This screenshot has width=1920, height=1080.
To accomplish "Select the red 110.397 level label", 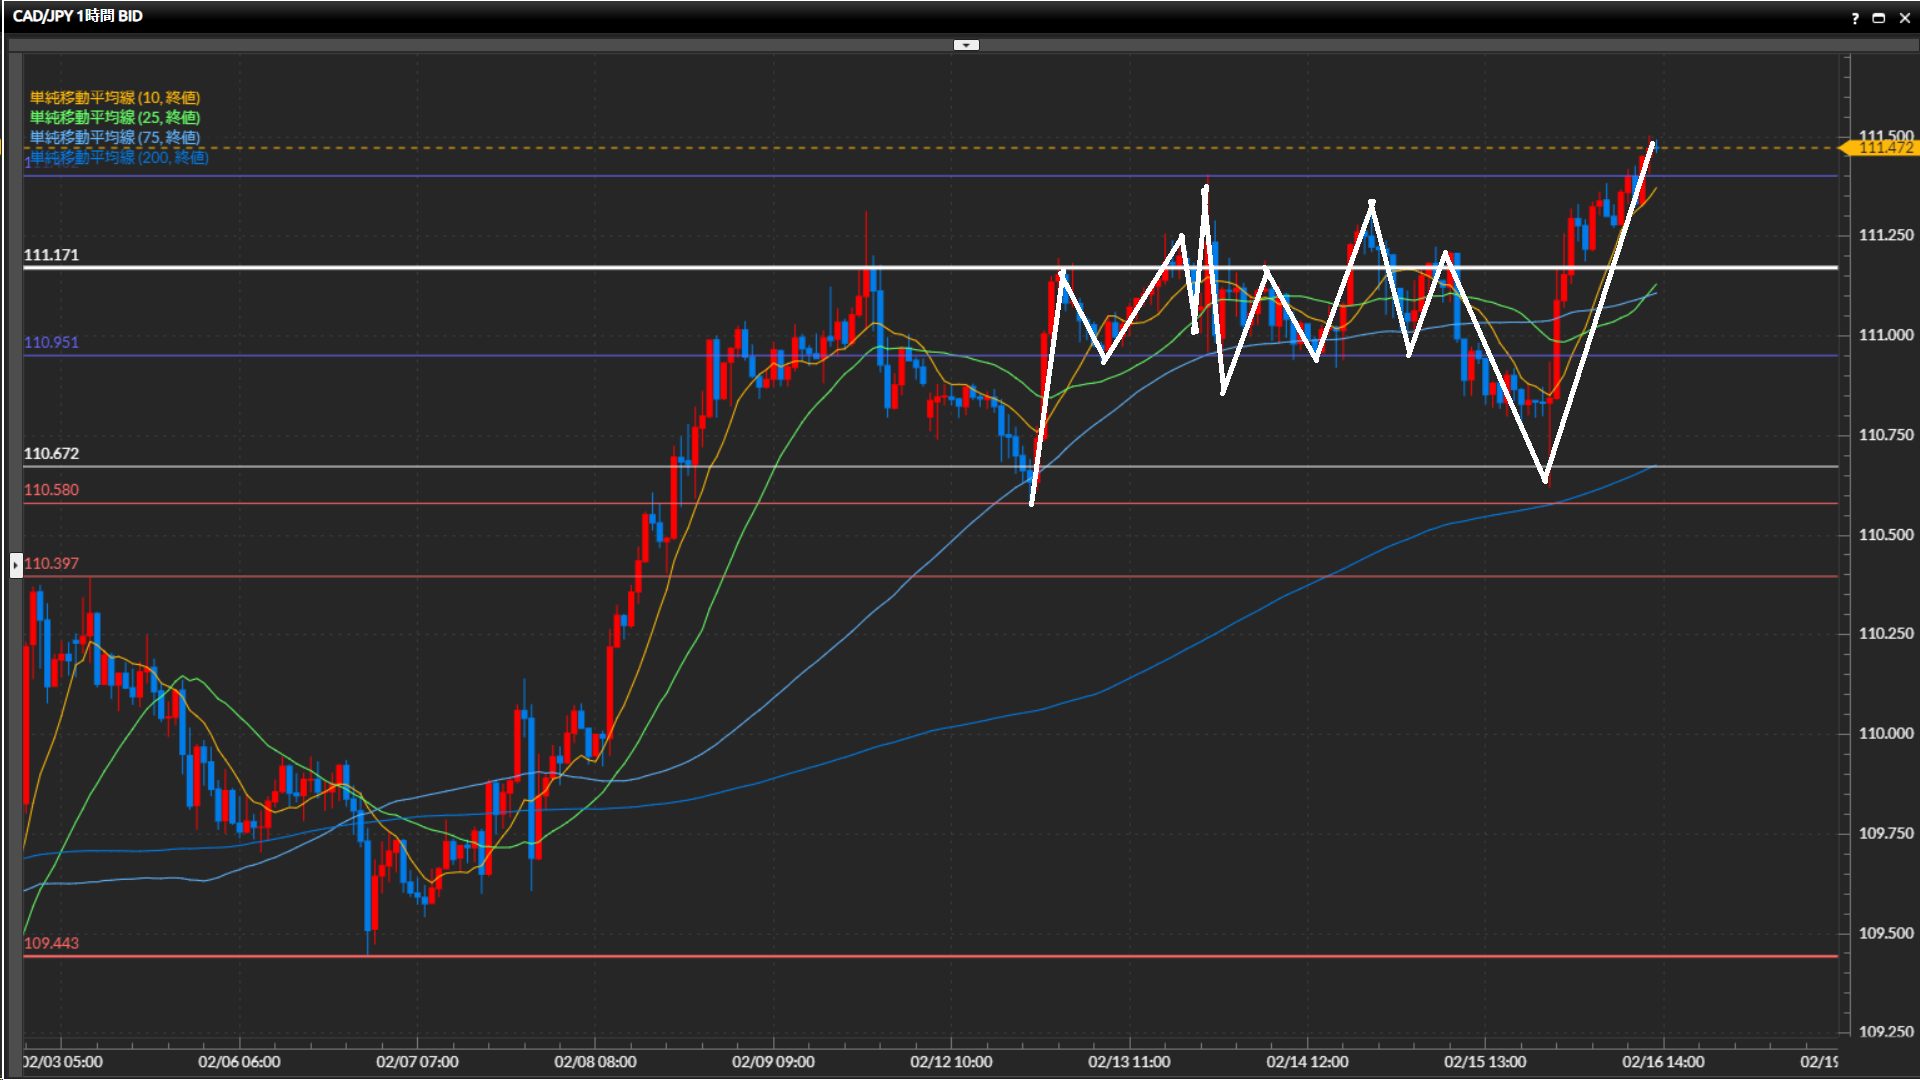I will pyautogui.click(x=51, y=563).
